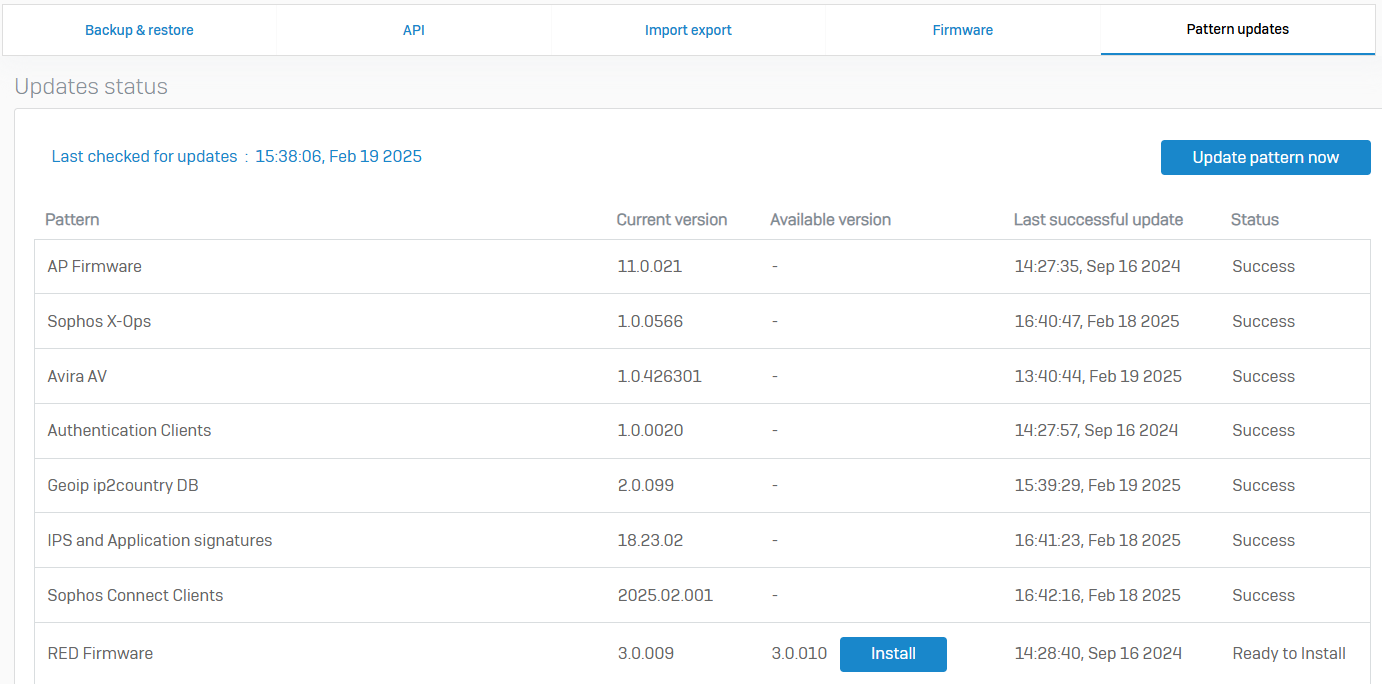Click the Authentication Clients pattern entry
The width and height of the screenshot is (1382, 684).
(129, 430)
